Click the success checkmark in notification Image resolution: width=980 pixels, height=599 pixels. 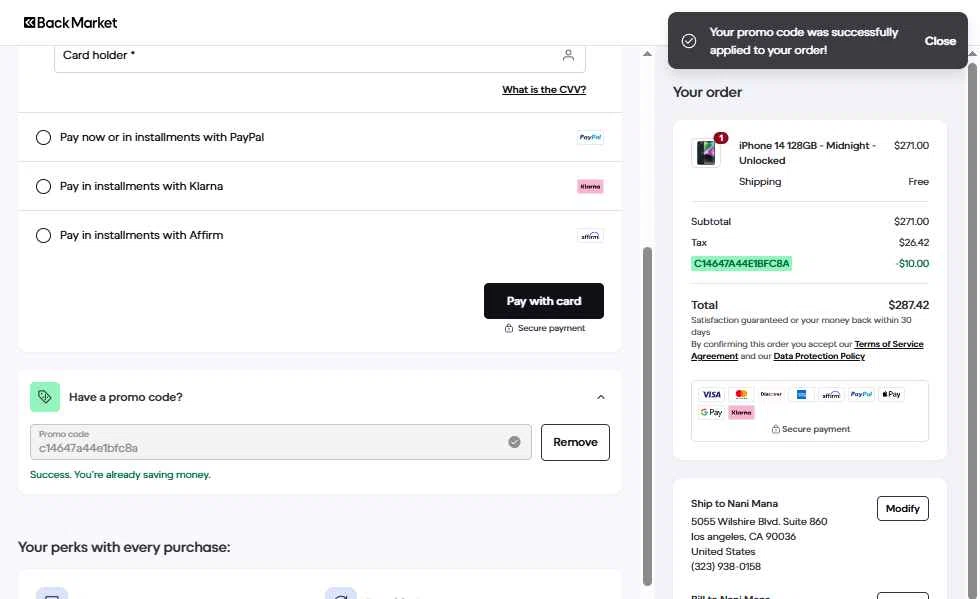(x=689, y=41)
